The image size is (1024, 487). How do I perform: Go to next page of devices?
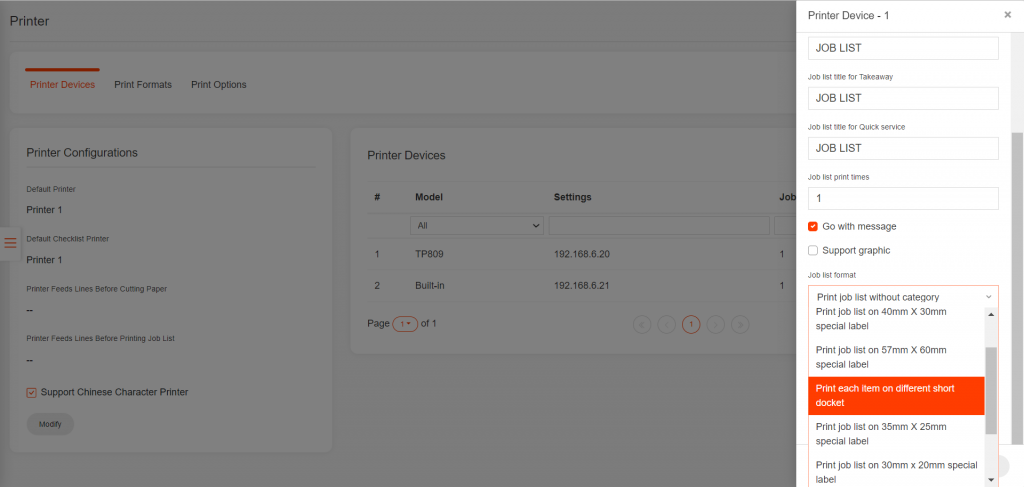(x=715, y=324)
